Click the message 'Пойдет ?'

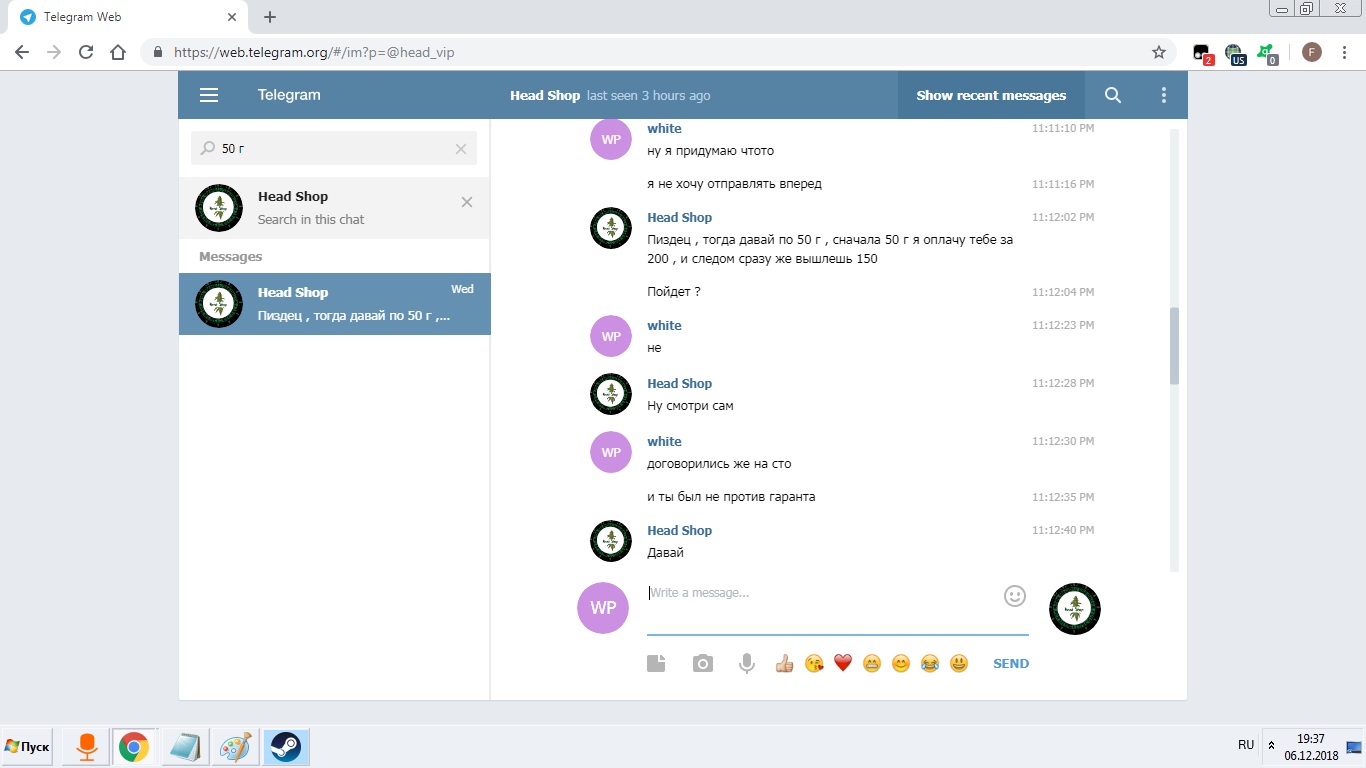click(x=674, y=292)
